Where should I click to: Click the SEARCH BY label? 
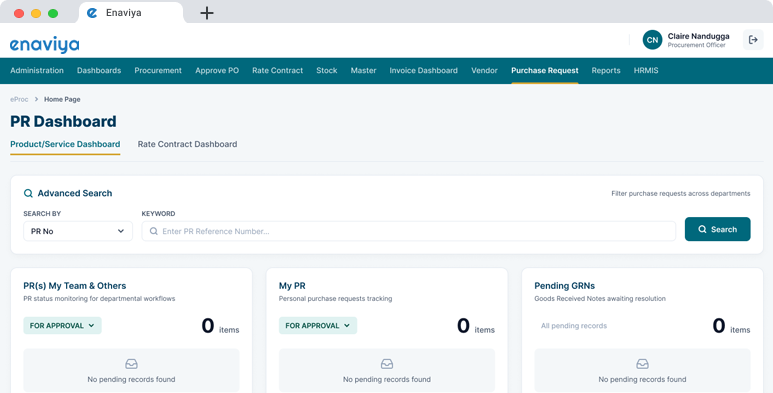click(42, 214)
